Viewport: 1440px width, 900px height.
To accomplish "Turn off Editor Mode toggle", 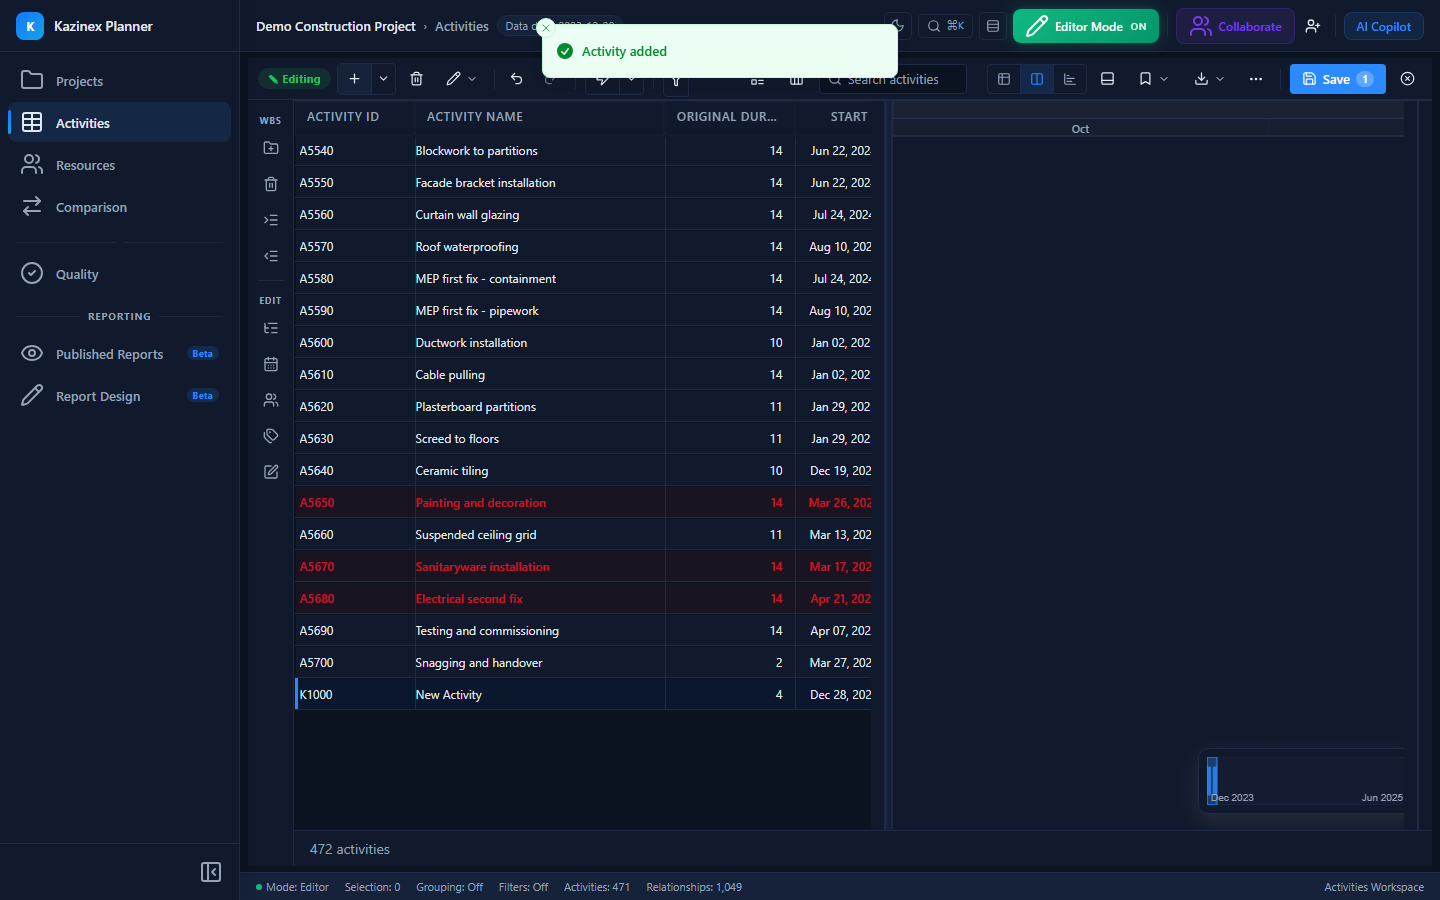I will [1086, 26].
